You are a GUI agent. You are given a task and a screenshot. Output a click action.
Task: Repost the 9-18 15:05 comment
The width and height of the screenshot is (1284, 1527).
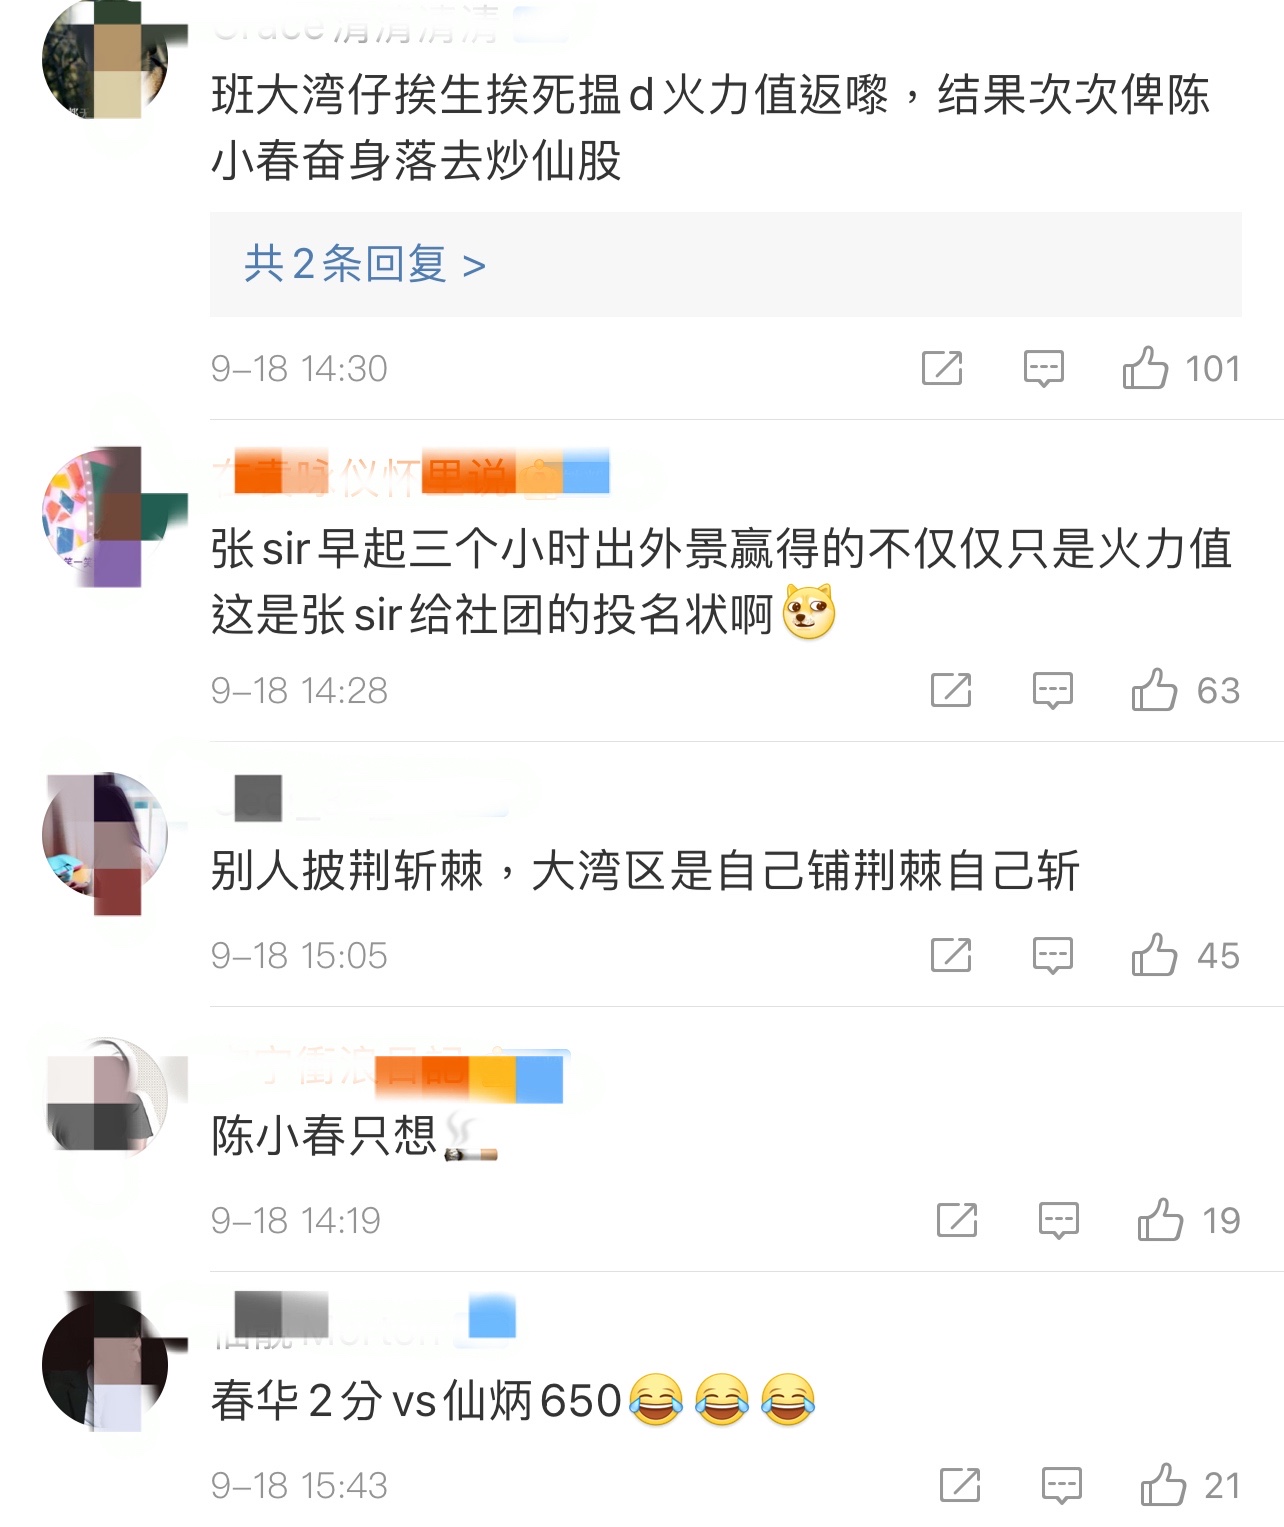(951, 955)
